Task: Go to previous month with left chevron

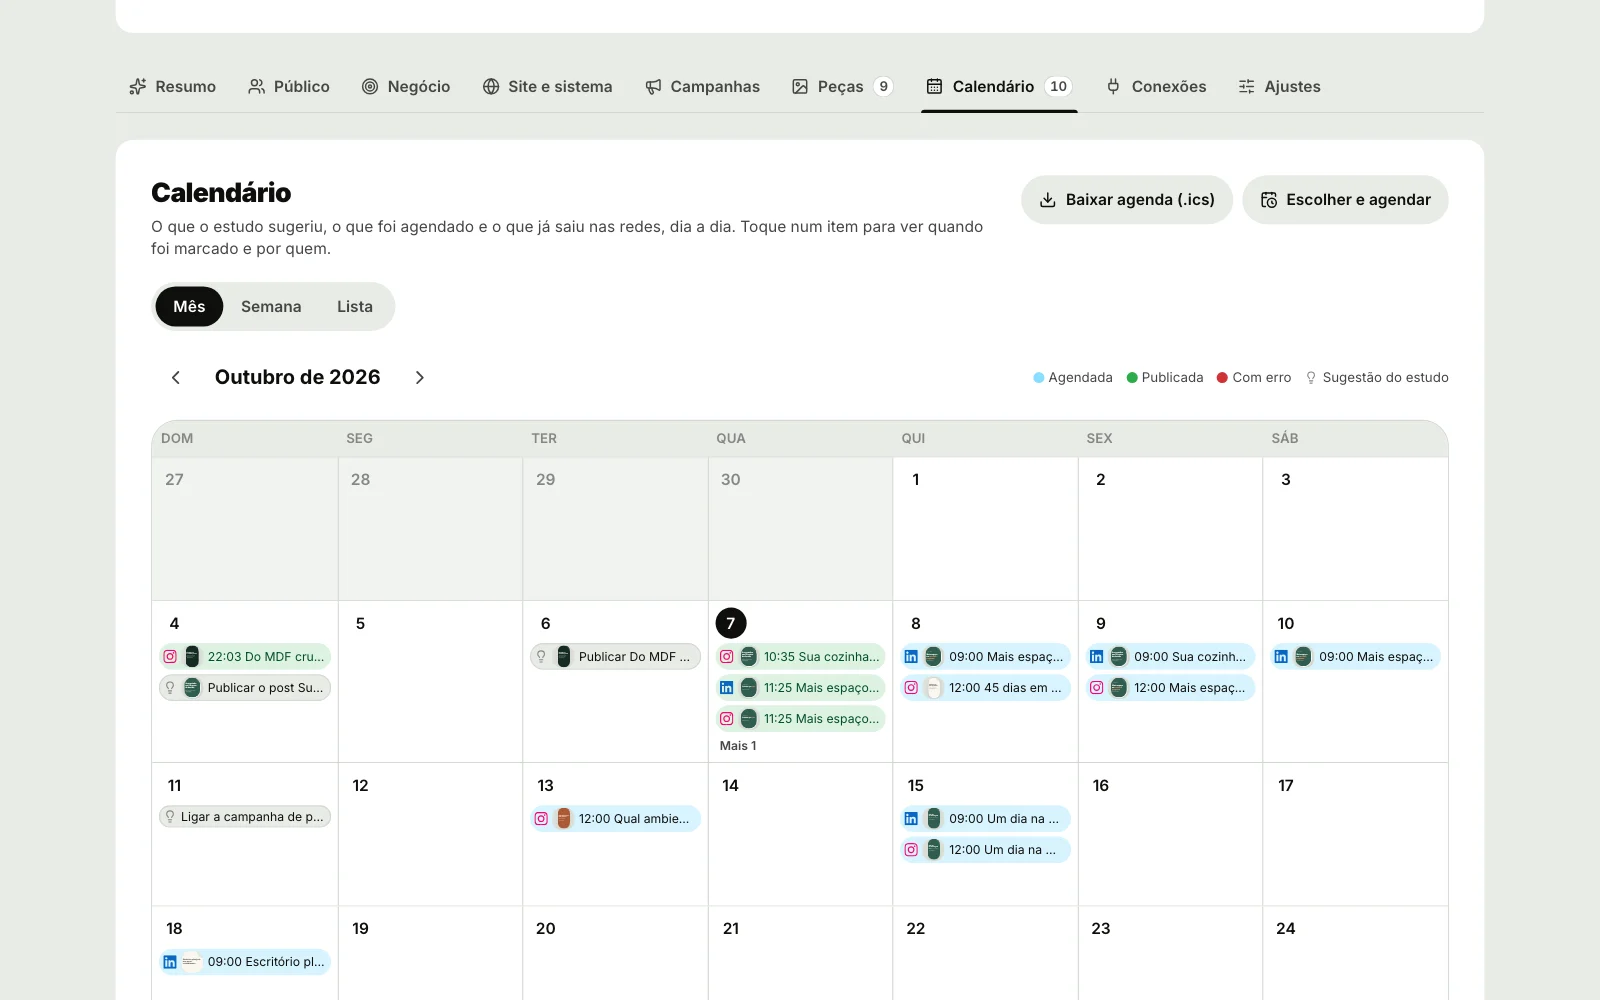Action: pos(176,377)
